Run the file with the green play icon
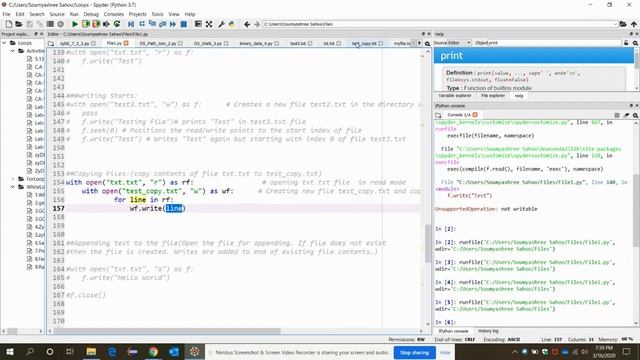Viewport: 640px width, 360px height. tap(75, 24)
